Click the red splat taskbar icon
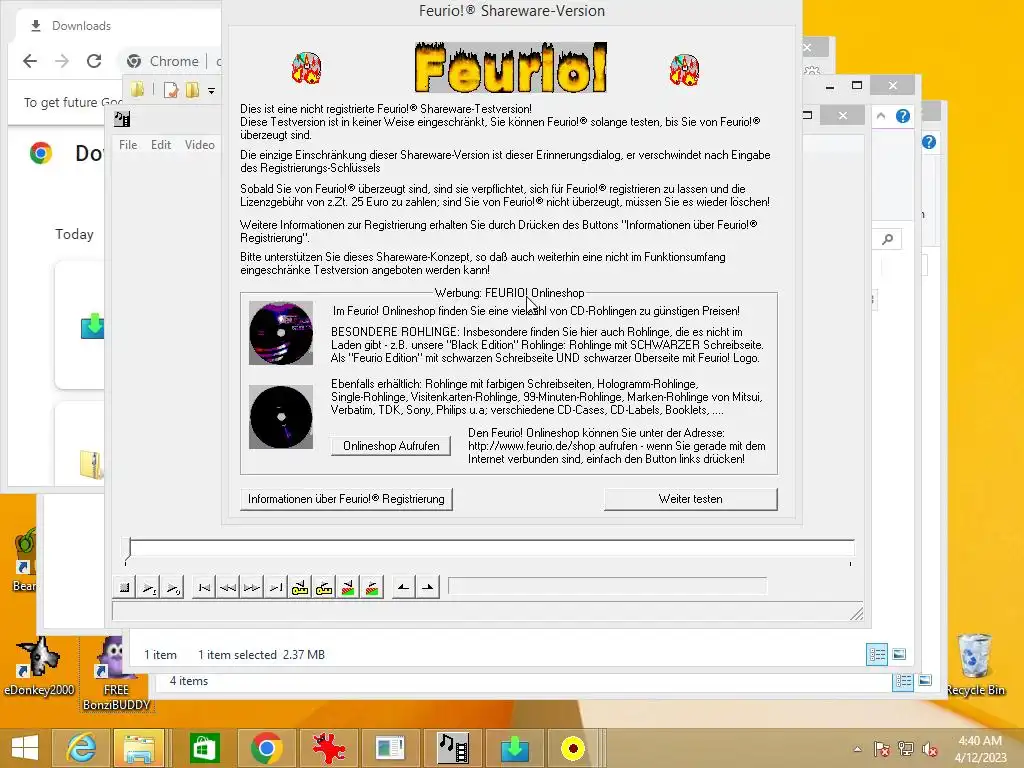 pyautogui.click(x=328, y=748)
